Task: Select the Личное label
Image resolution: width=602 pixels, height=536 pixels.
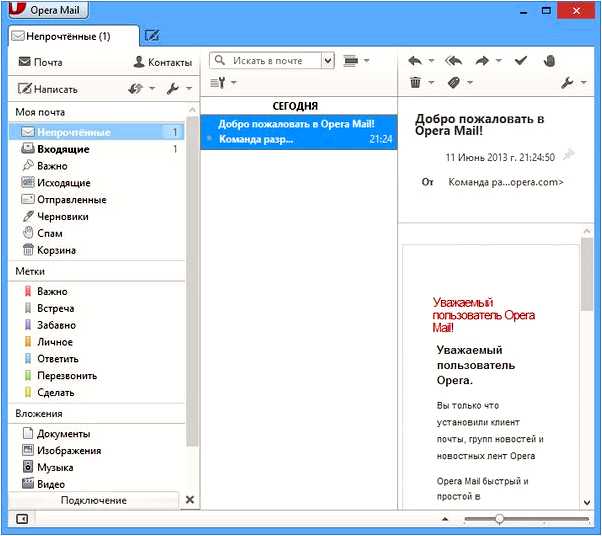Action: click(48, 342)
